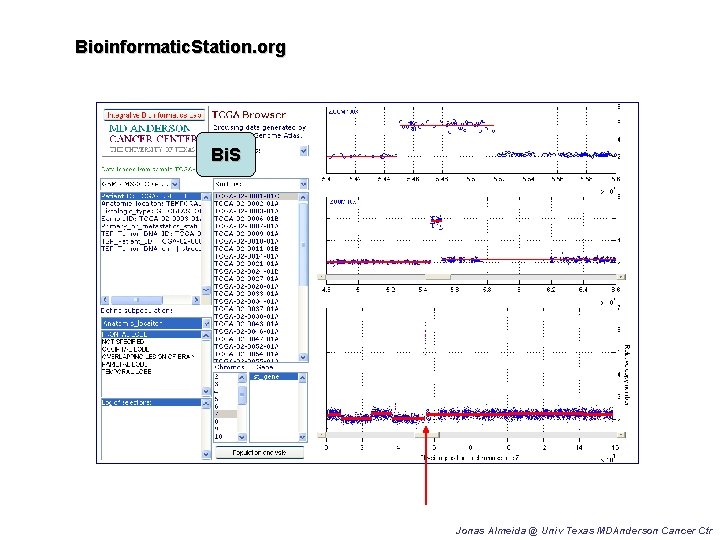720x540 pixels.
Task: Select chromosome 6 in the chromosome list
Action: click(x=225, y=406)
